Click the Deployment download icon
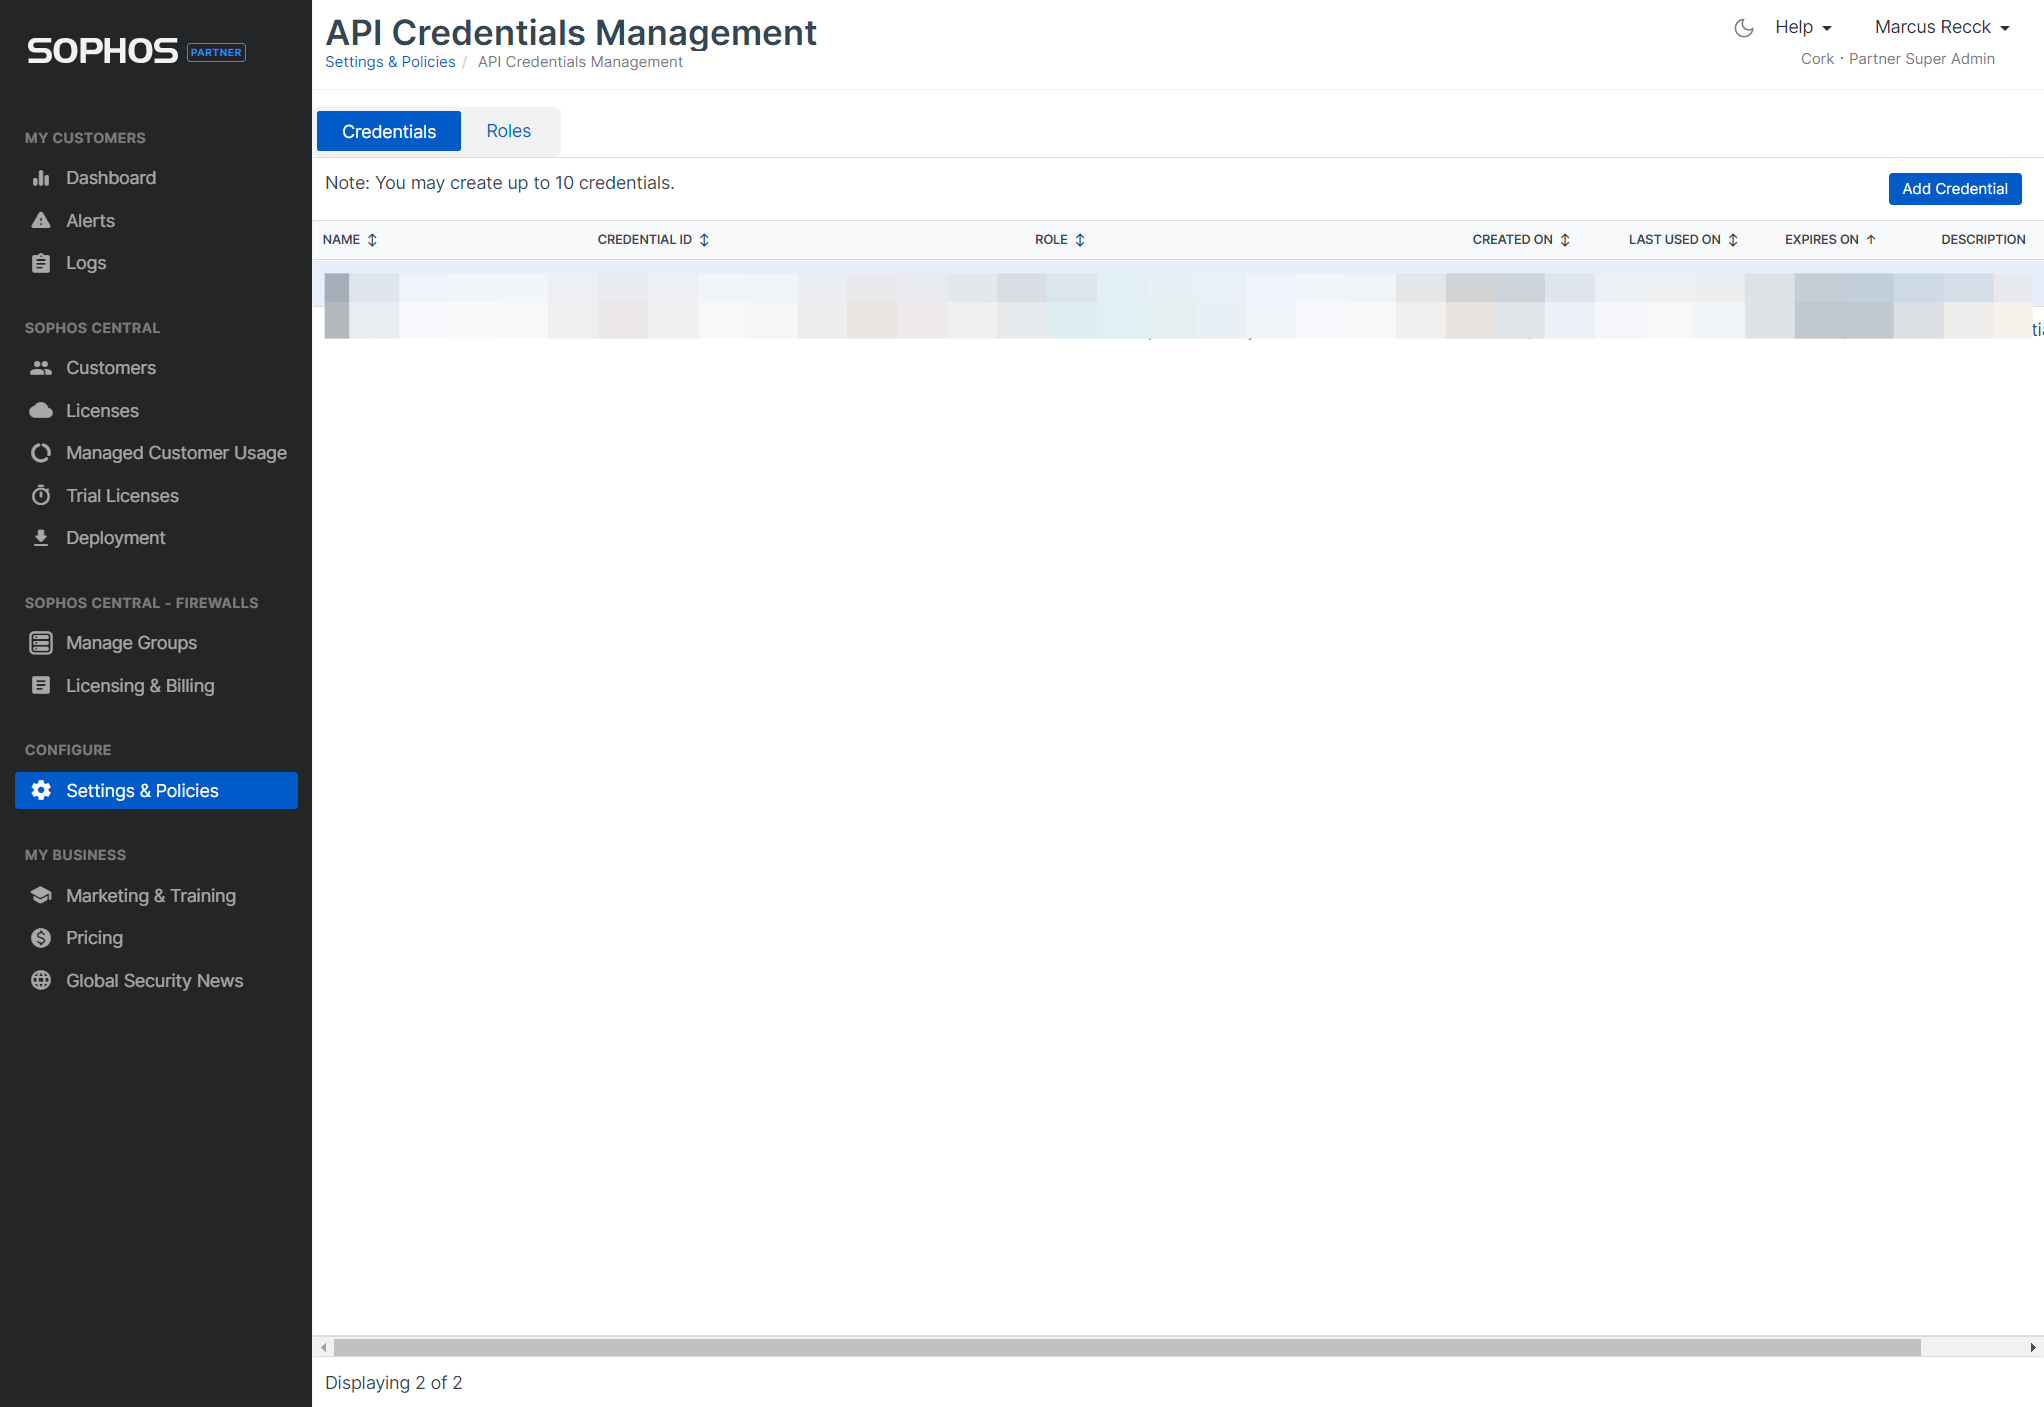Viewport: 2044px width, 1407px height. [41, 538]
